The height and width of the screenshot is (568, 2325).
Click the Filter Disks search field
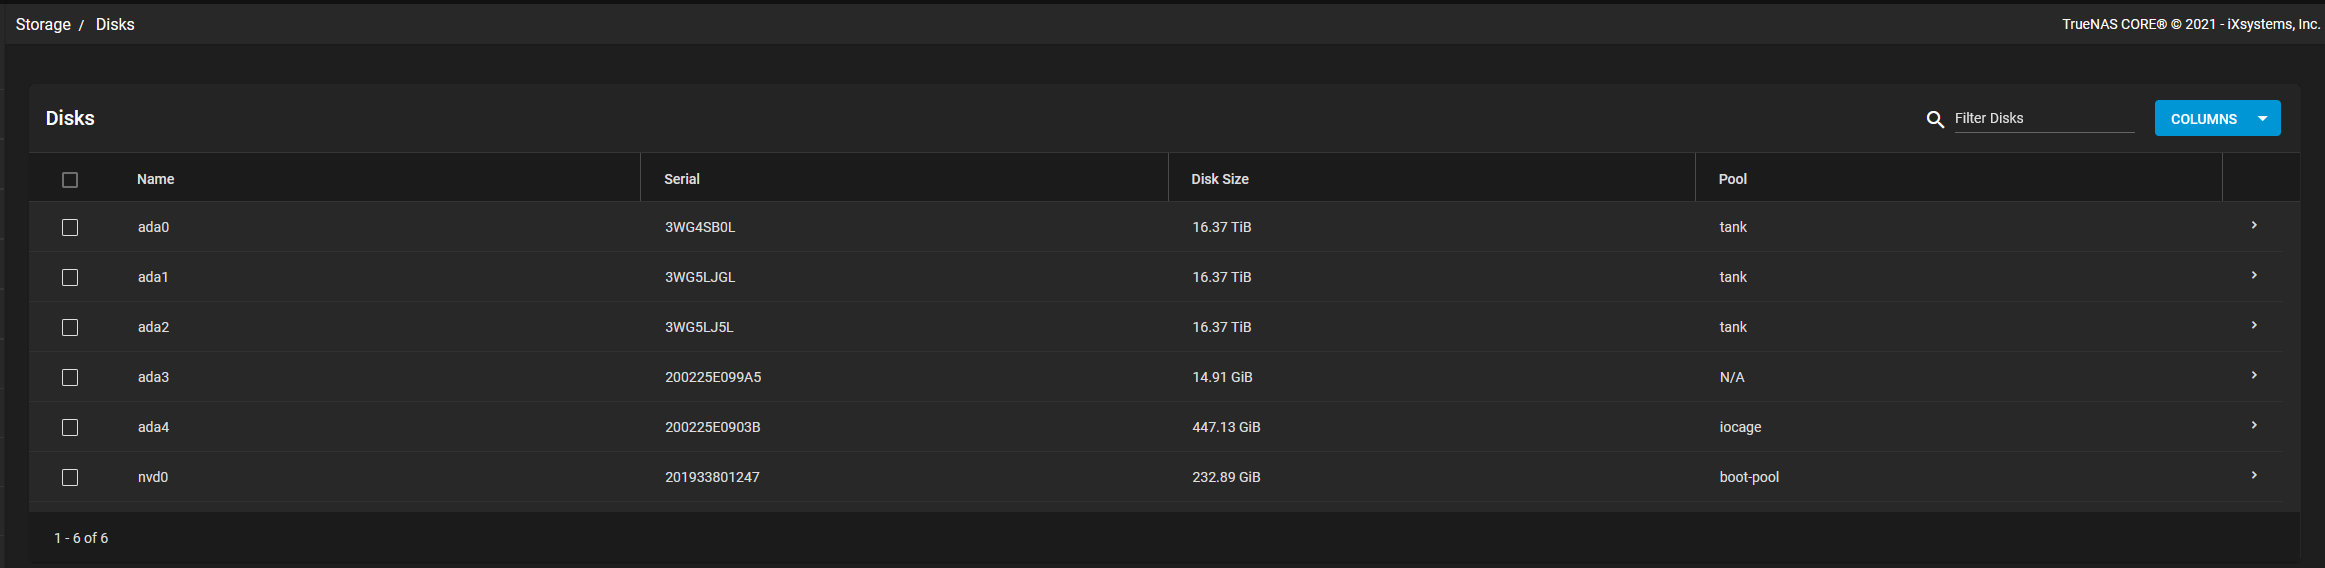pos(2042,118)
